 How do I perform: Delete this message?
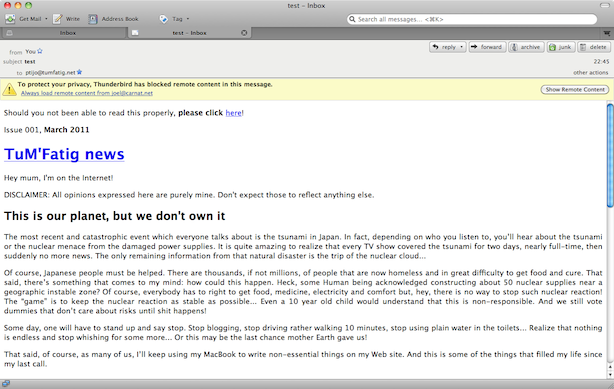click(594, 47)
